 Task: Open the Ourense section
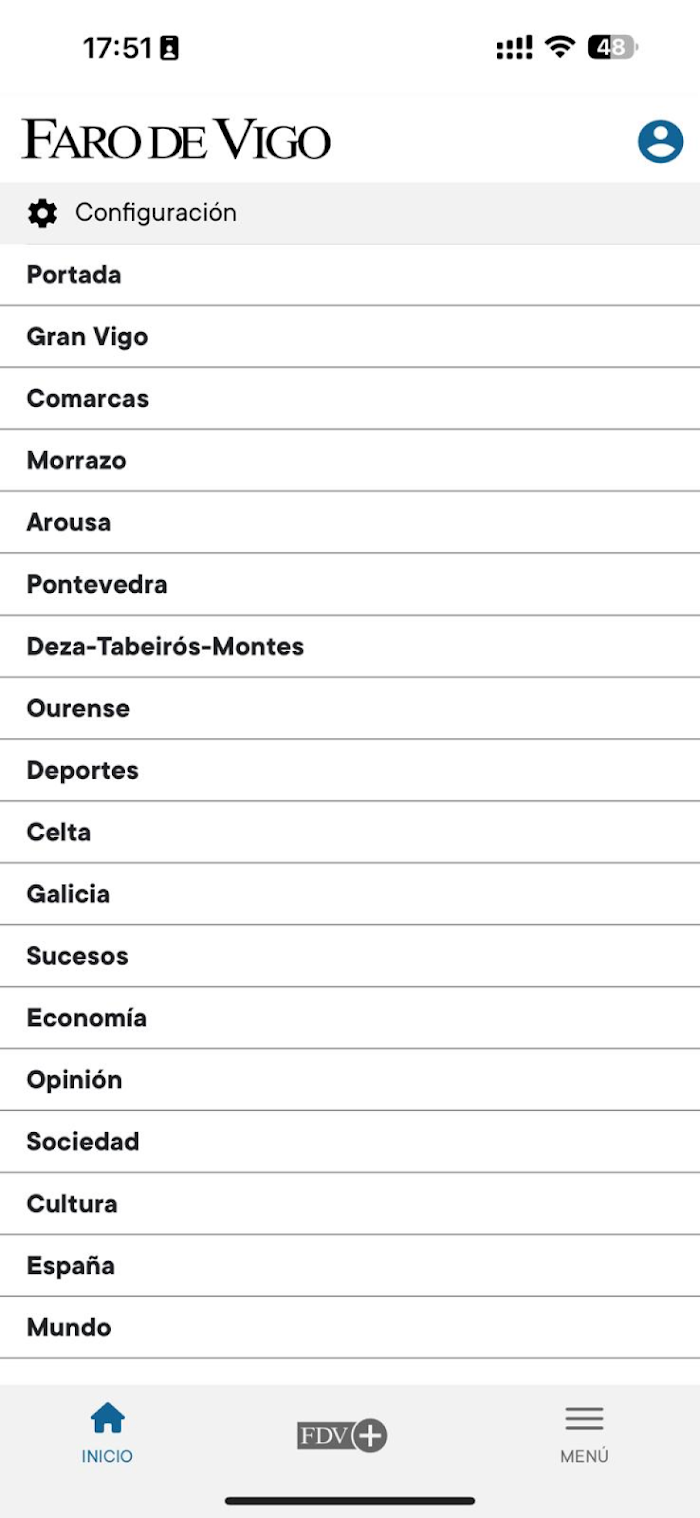(350, 709)
